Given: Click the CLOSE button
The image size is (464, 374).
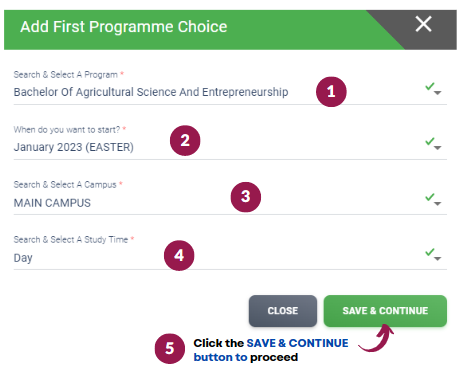Looking at the screenshot, I should 283,311.
